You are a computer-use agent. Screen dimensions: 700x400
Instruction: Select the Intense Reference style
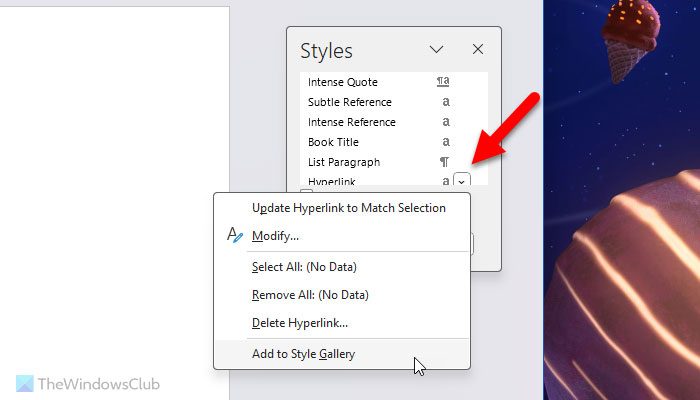(352, 122)
